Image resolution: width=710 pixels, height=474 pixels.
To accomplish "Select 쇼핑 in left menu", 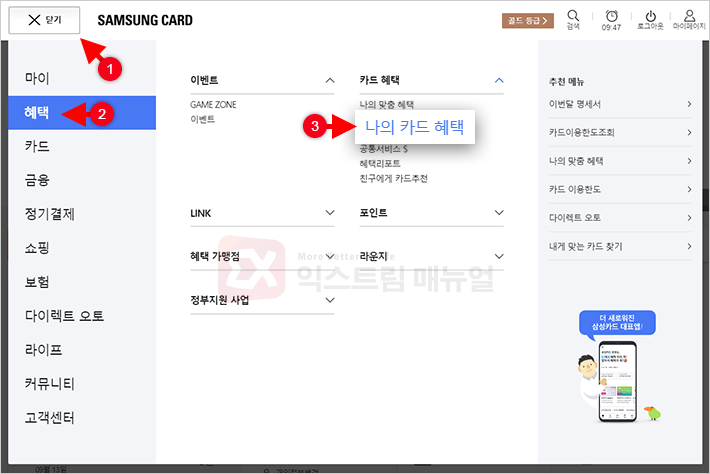I will pyautogui.click(x=37, y=248).
